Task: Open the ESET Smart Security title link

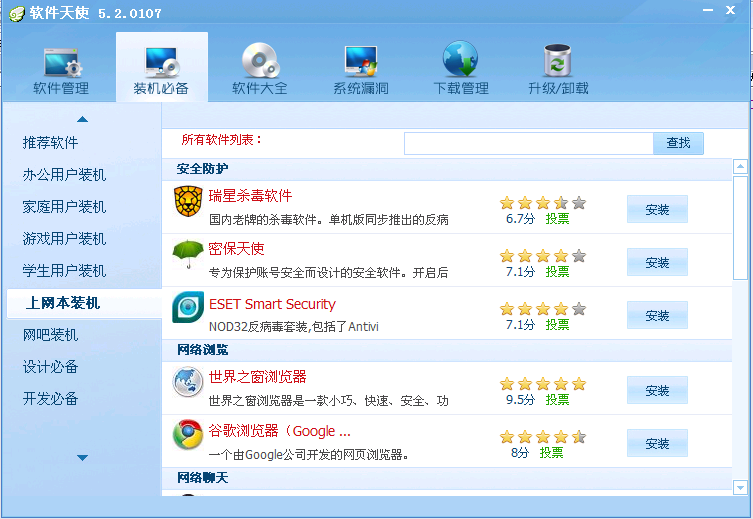Action: click(x=272, y=304)
